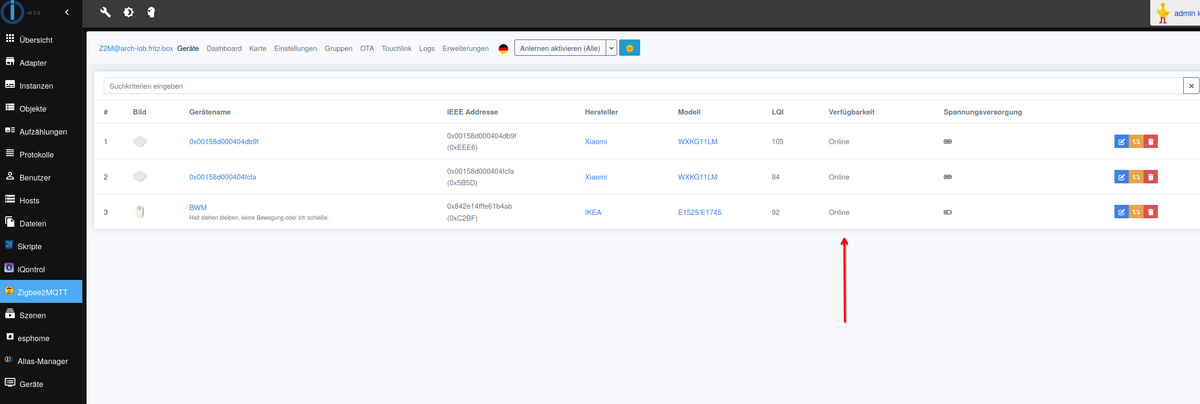
Task: Delete device 0x00158d000404fcfa with red trash
Action: [1150, 177]
